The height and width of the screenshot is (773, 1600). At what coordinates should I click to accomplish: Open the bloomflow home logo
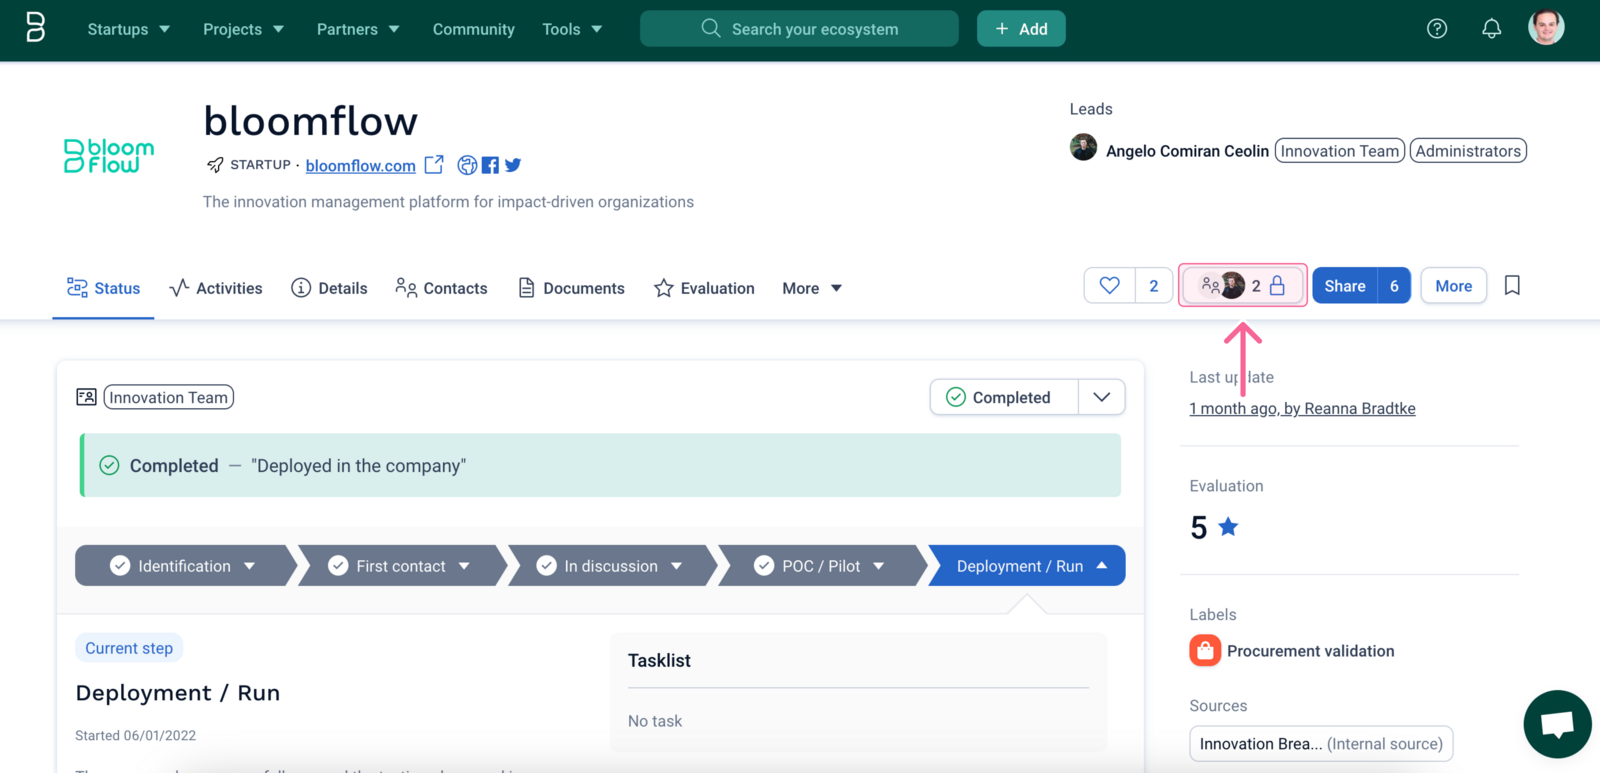pyautogui.click(x=35, y=28)
